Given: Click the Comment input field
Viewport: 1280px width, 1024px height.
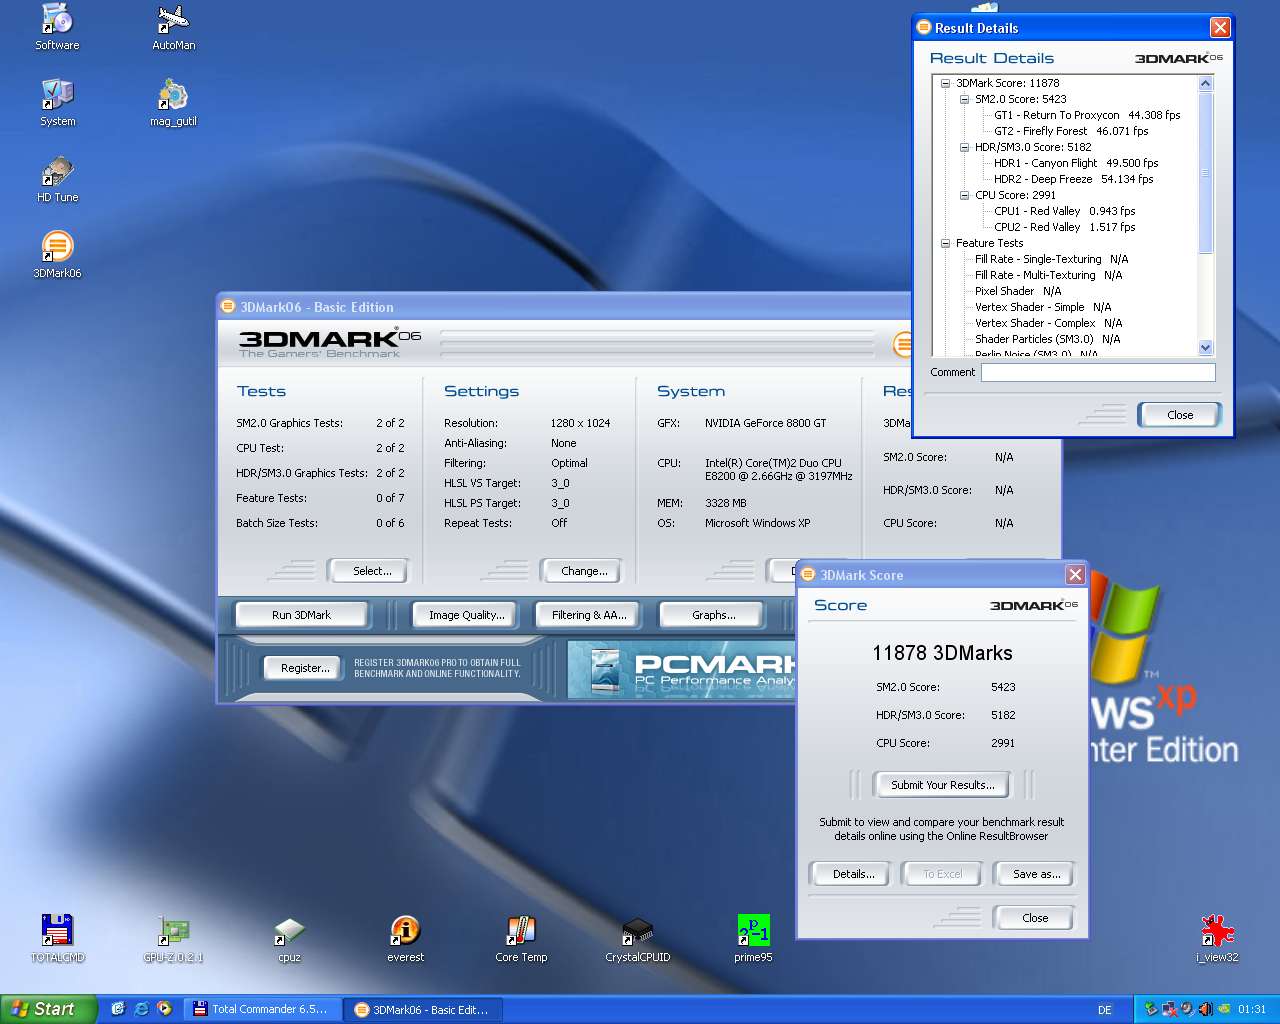Looking at the screenshot, I should tap(1098, 372).
